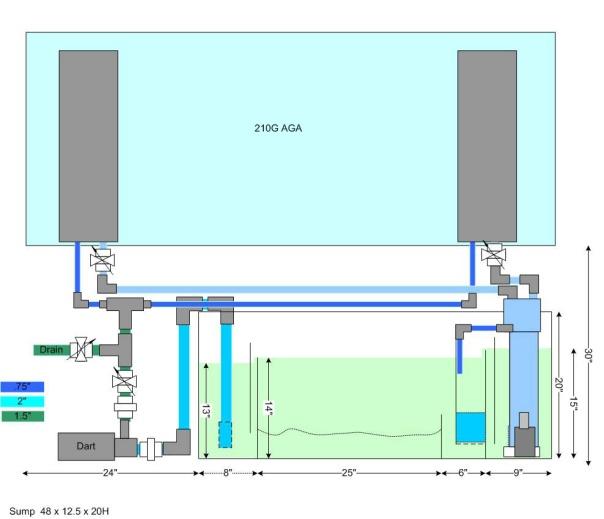Select the right gray overflow box in the tank
This screenshot has height=519, width=604.
click(487, 145)
